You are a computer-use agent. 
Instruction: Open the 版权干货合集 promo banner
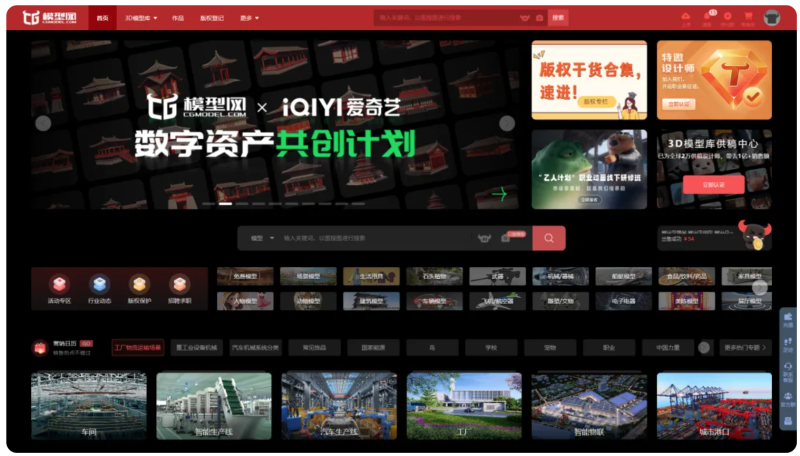(x=589, y=80)
